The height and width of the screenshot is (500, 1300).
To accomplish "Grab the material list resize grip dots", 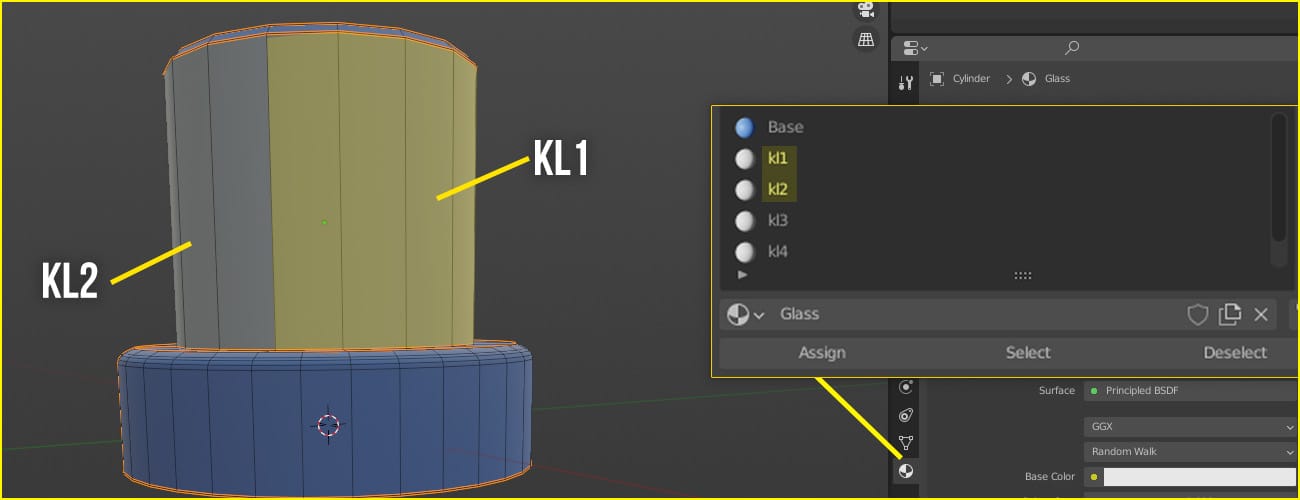I will pyautogui.click(x=1023, y=275).
